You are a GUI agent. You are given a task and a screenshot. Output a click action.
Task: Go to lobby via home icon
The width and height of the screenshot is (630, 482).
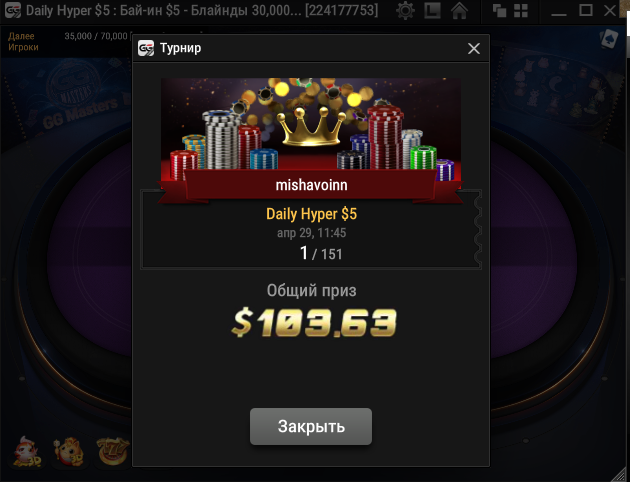pyautogui.click(x=459, y=10)
